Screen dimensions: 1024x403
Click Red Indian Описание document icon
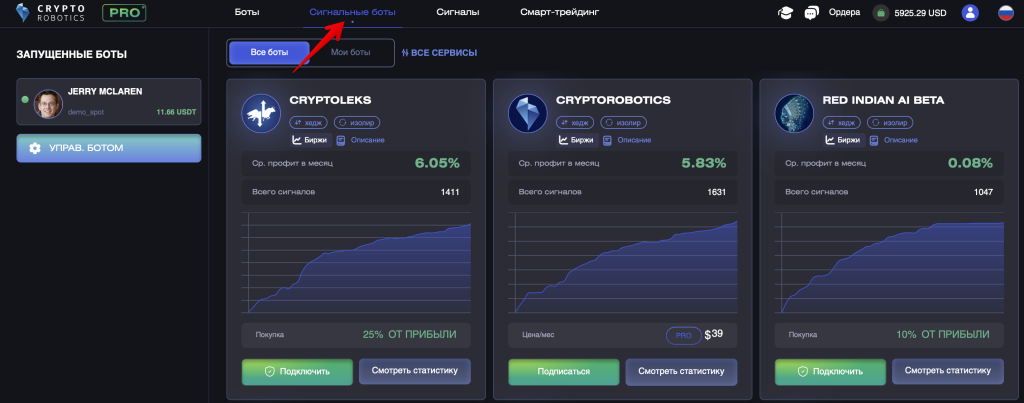(x=873, y=140)
